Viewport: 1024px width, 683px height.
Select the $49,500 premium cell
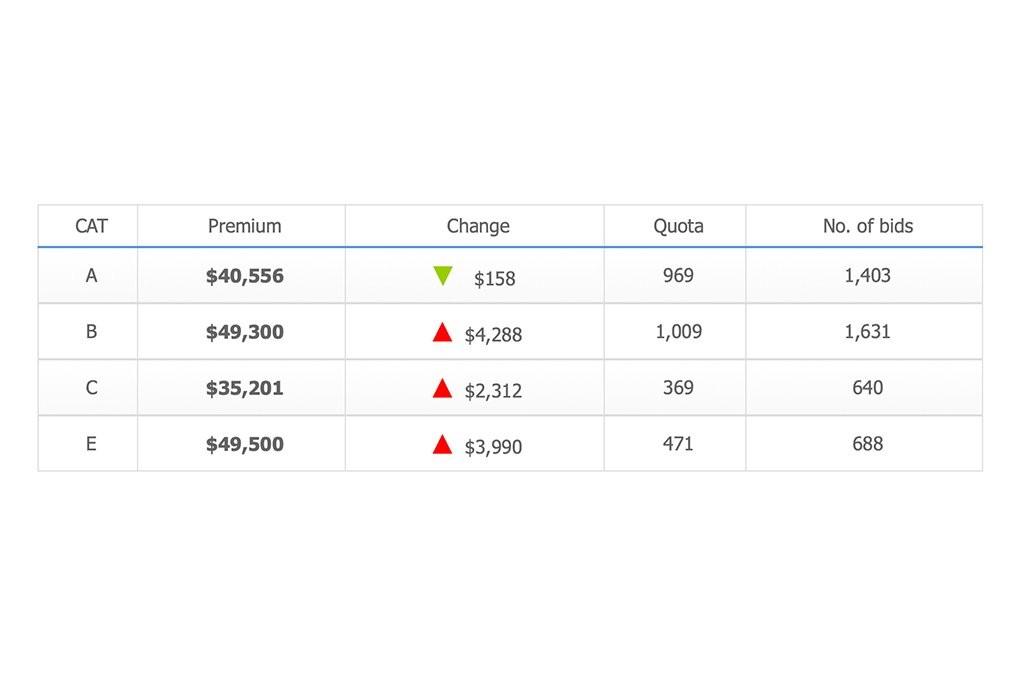click(245, 444)
